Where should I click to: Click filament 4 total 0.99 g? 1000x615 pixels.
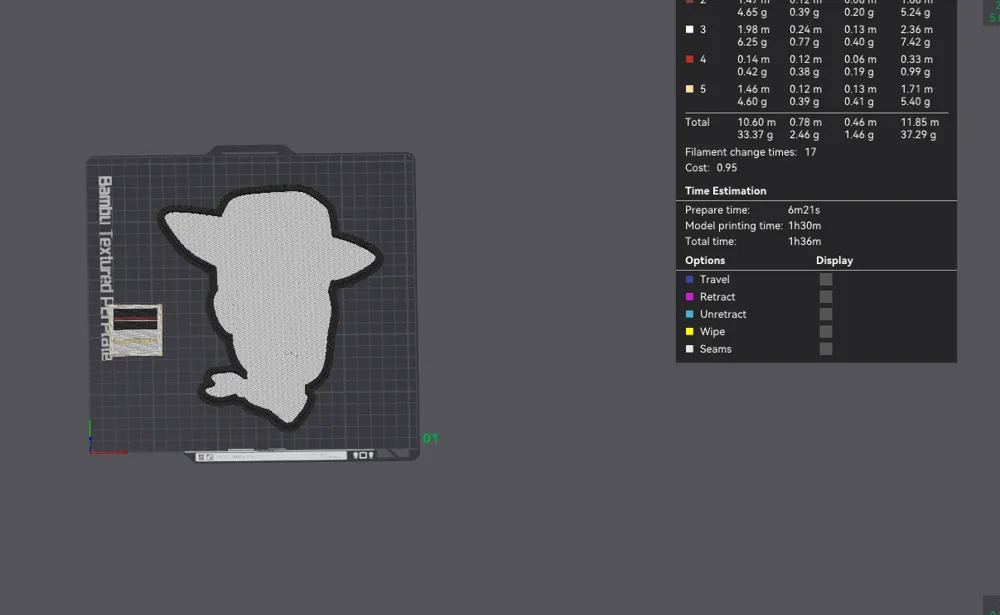pyautogui.click(x=915, y=72)
